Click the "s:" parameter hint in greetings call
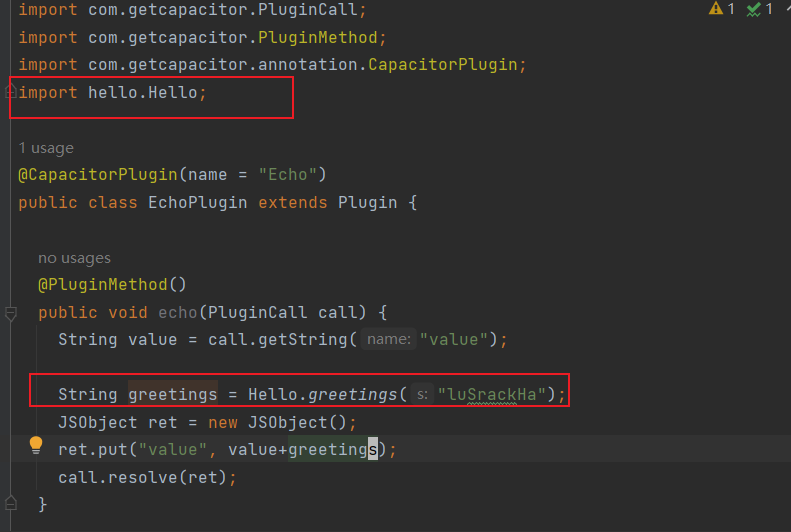The image size is (791, 532). click(422, 395)
